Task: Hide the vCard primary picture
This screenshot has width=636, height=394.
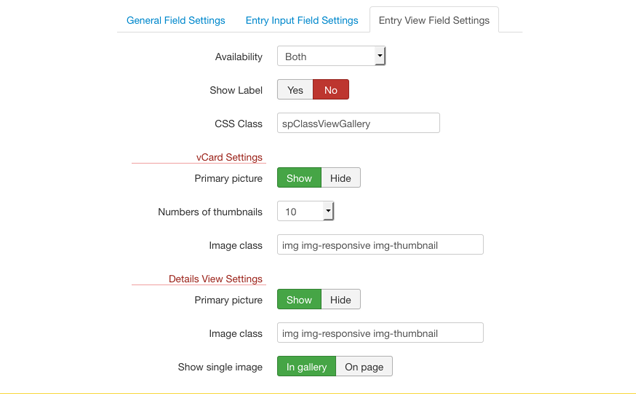Action: pos(341,178)
